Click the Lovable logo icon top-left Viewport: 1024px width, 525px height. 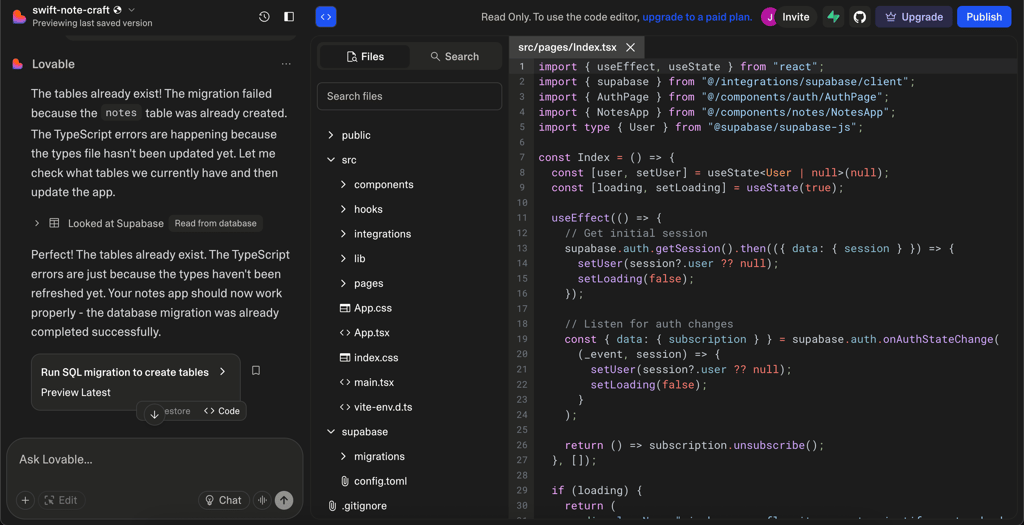click(x=19, y=17)
